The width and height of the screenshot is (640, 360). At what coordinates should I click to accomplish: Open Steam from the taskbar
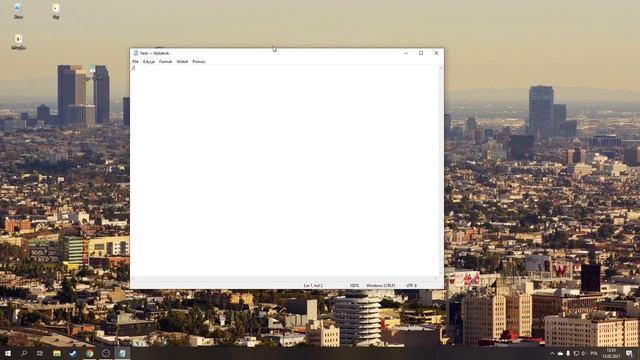tap(73, 353)
